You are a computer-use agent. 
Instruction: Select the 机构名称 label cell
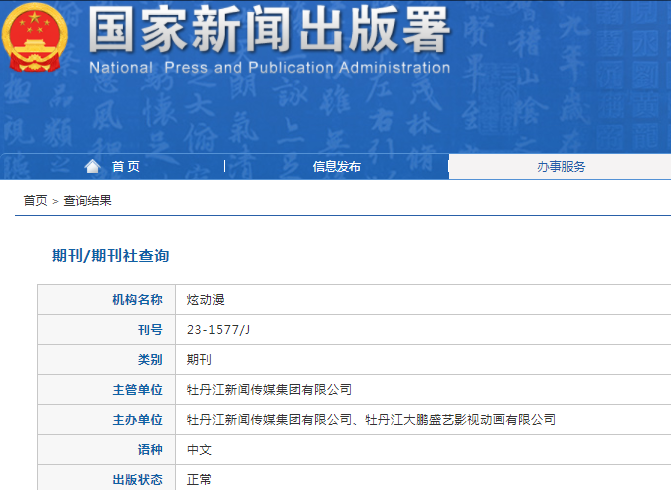[107, 300]
